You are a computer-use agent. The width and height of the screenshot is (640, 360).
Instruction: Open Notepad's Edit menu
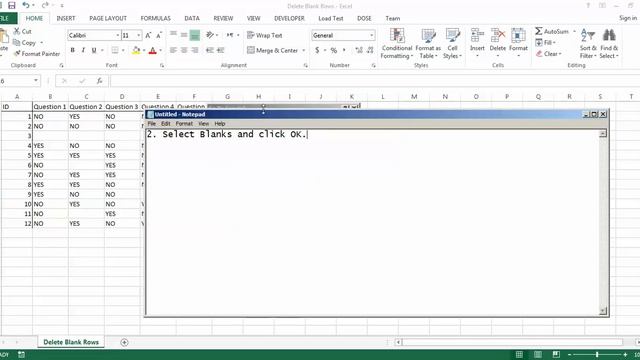pyautogui.click(x=165, y=123)
